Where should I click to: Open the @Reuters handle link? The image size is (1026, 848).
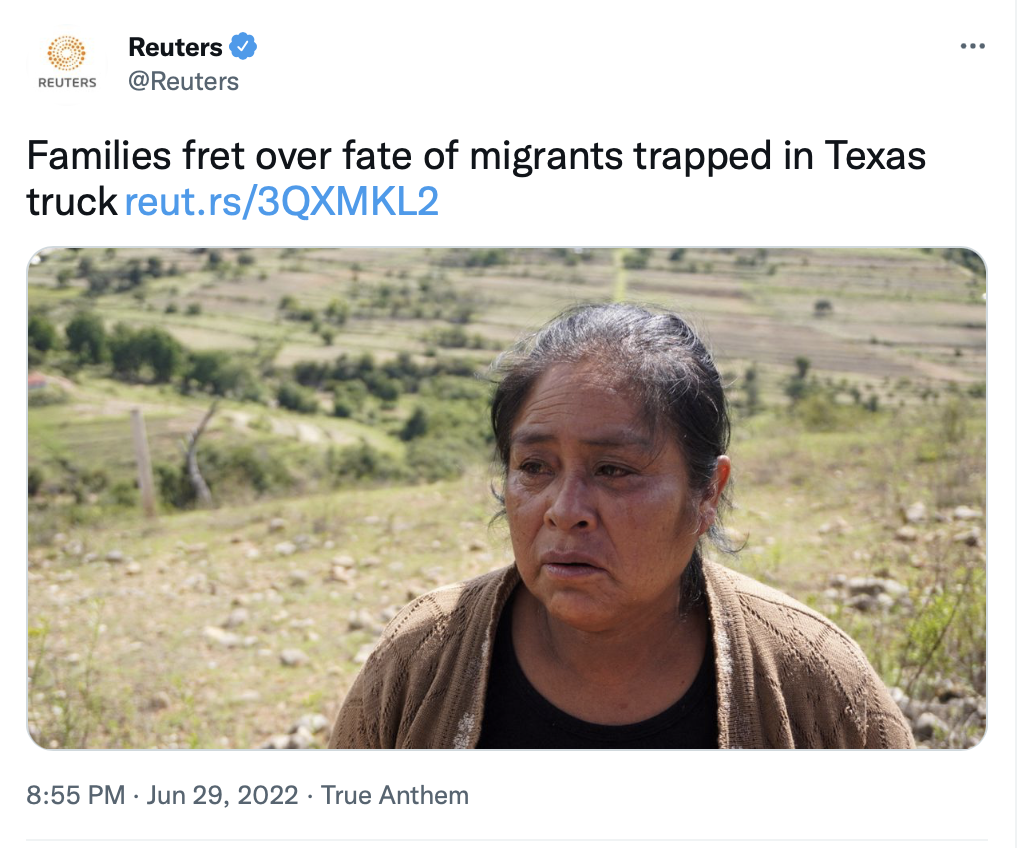coord(183,82)
